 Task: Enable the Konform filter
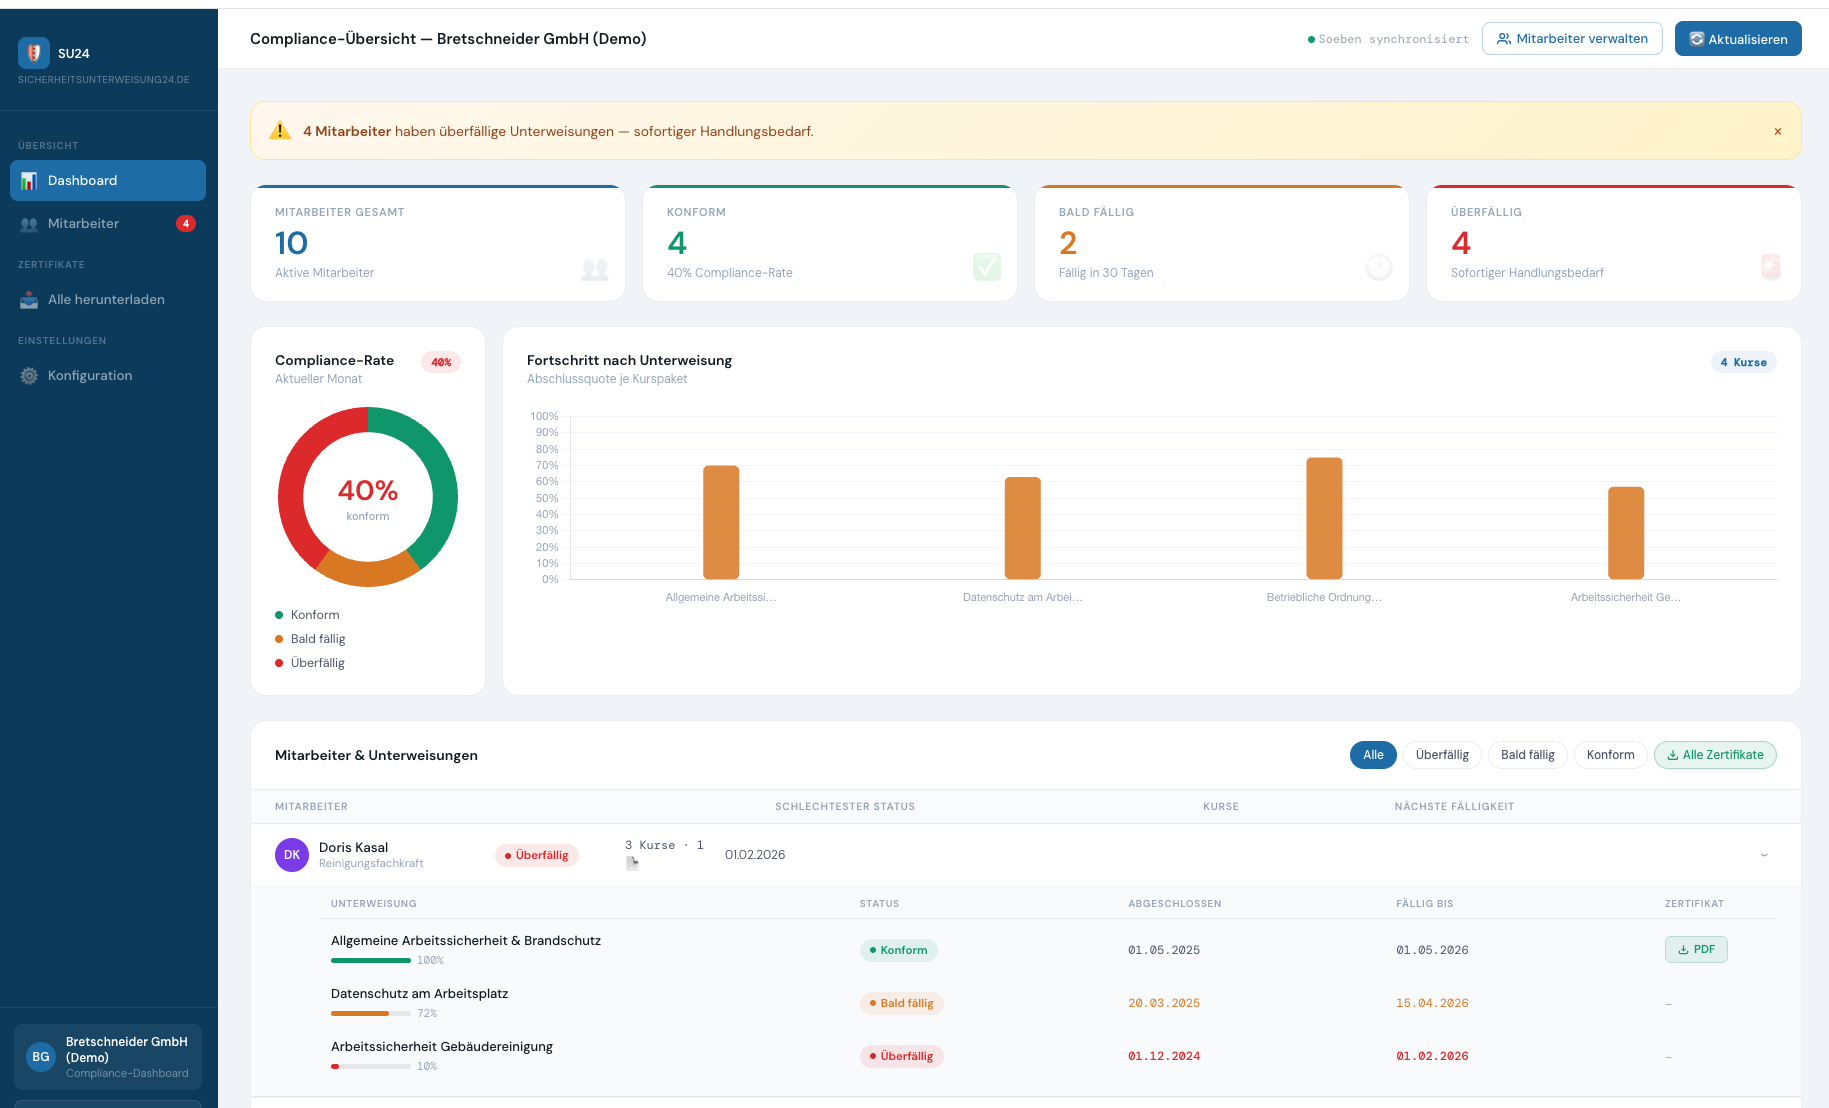click(x=1610, y=755)
